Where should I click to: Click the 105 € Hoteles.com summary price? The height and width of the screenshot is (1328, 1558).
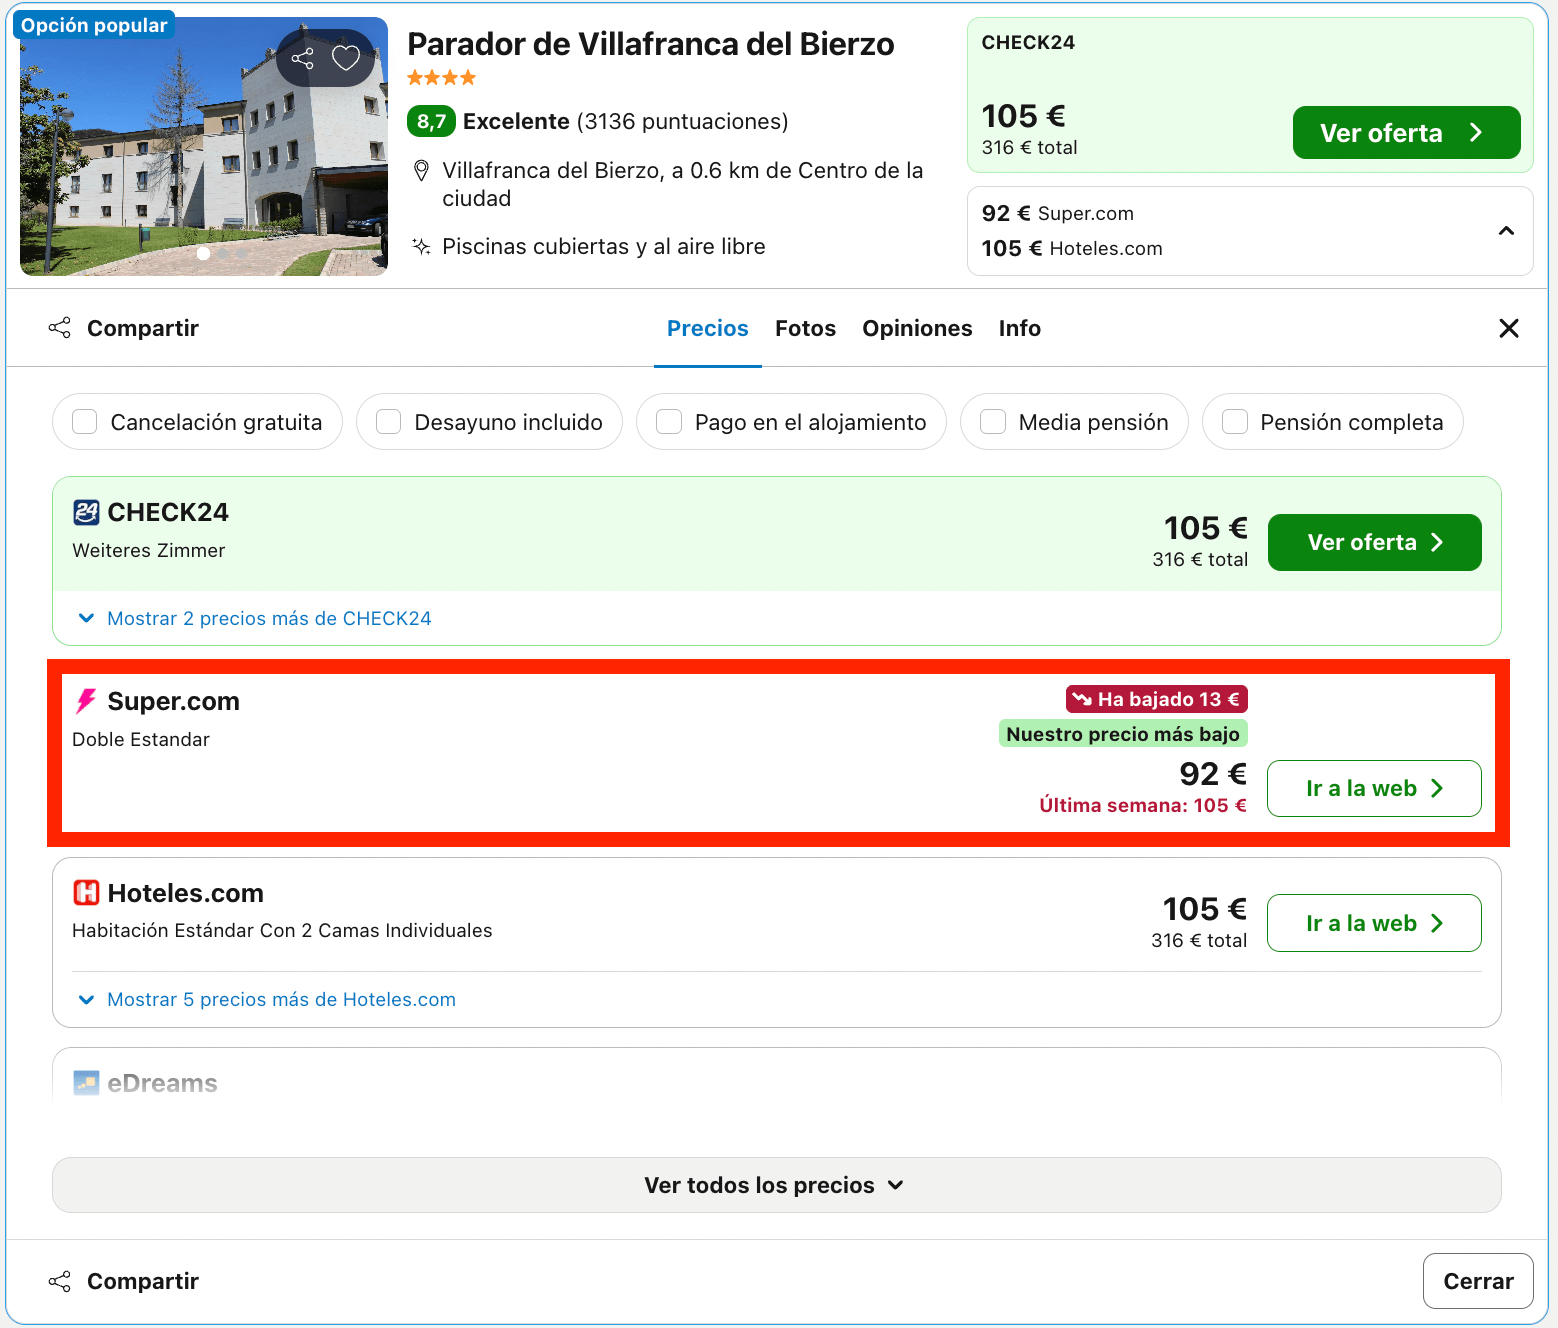[x=1072, y=248]
